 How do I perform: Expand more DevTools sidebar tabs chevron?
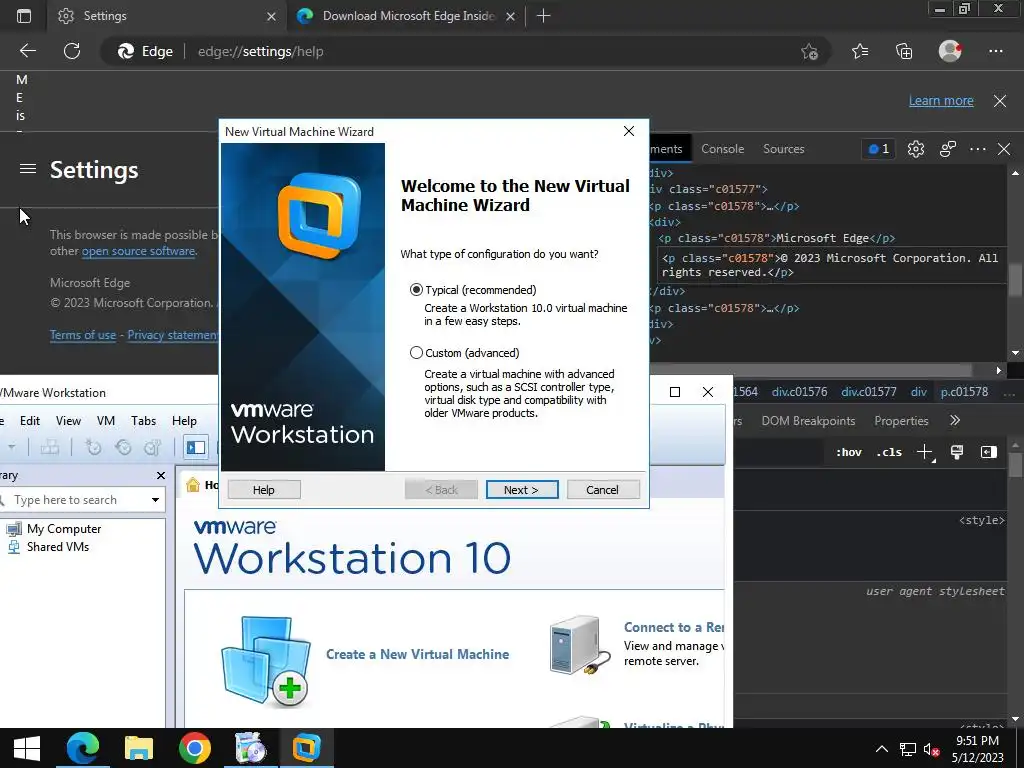click(x=955, y=421)
